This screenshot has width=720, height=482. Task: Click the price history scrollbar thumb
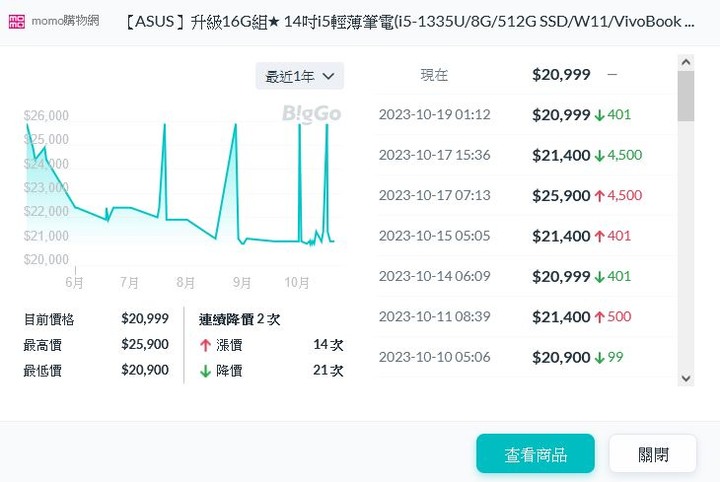(x=686, y=95)
